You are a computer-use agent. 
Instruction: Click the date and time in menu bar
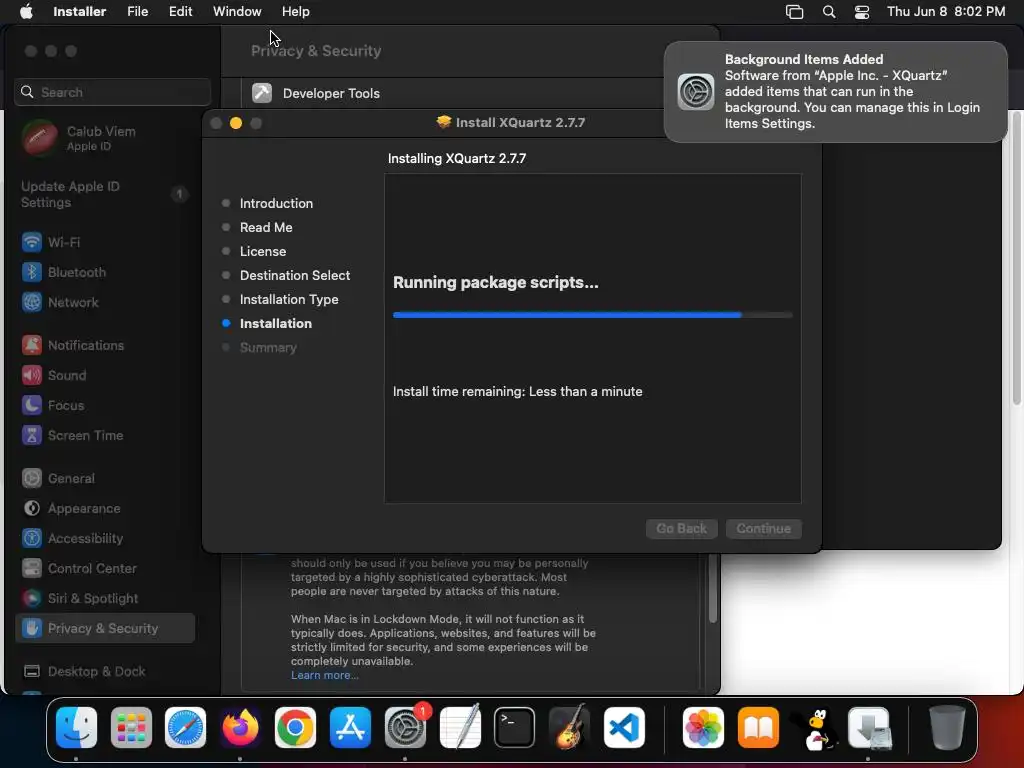pyautogui.click(x=946, y=11)
